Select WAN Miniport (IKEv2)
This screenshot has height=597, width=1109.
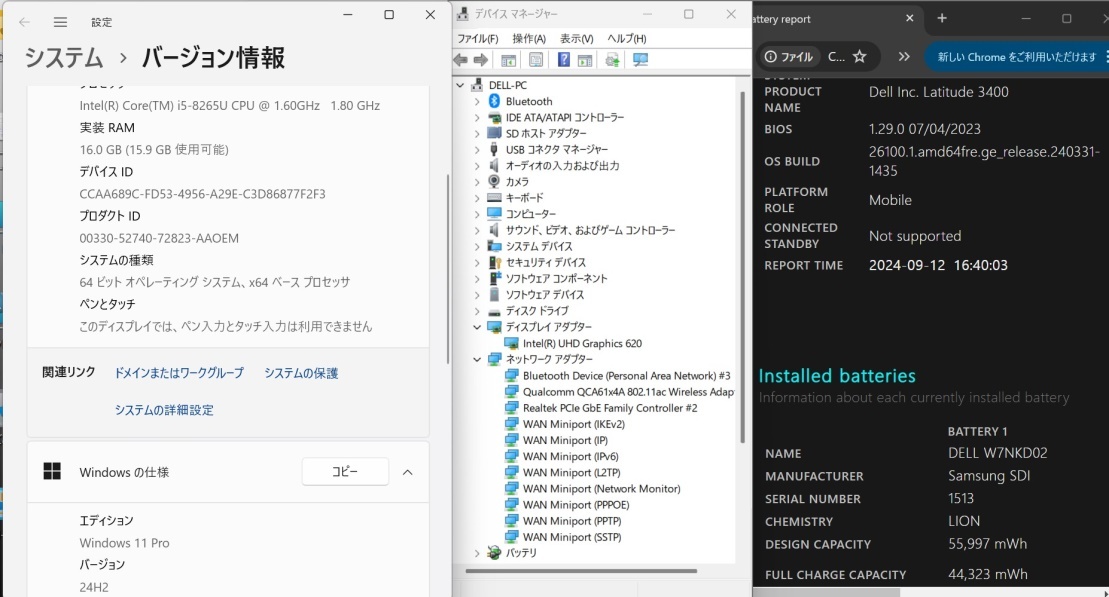coord(574,424)
